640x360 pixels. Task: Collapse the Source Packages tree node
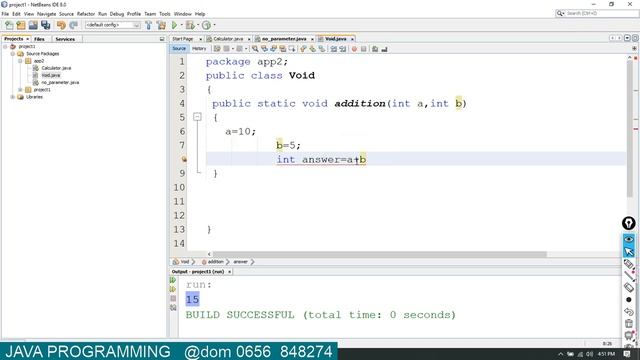(13, 54)
